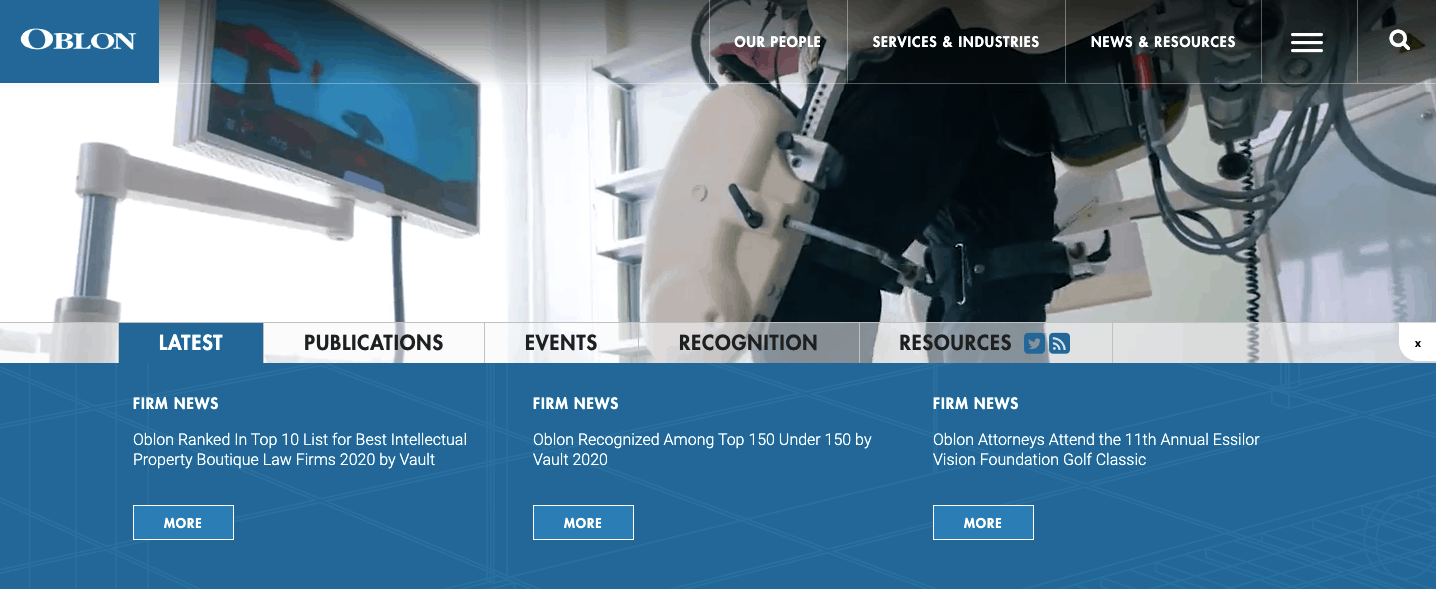Viewport: 1436px width, 589px height.
Task: Switch to the Resources tab
Action: (x=955, y=343)
